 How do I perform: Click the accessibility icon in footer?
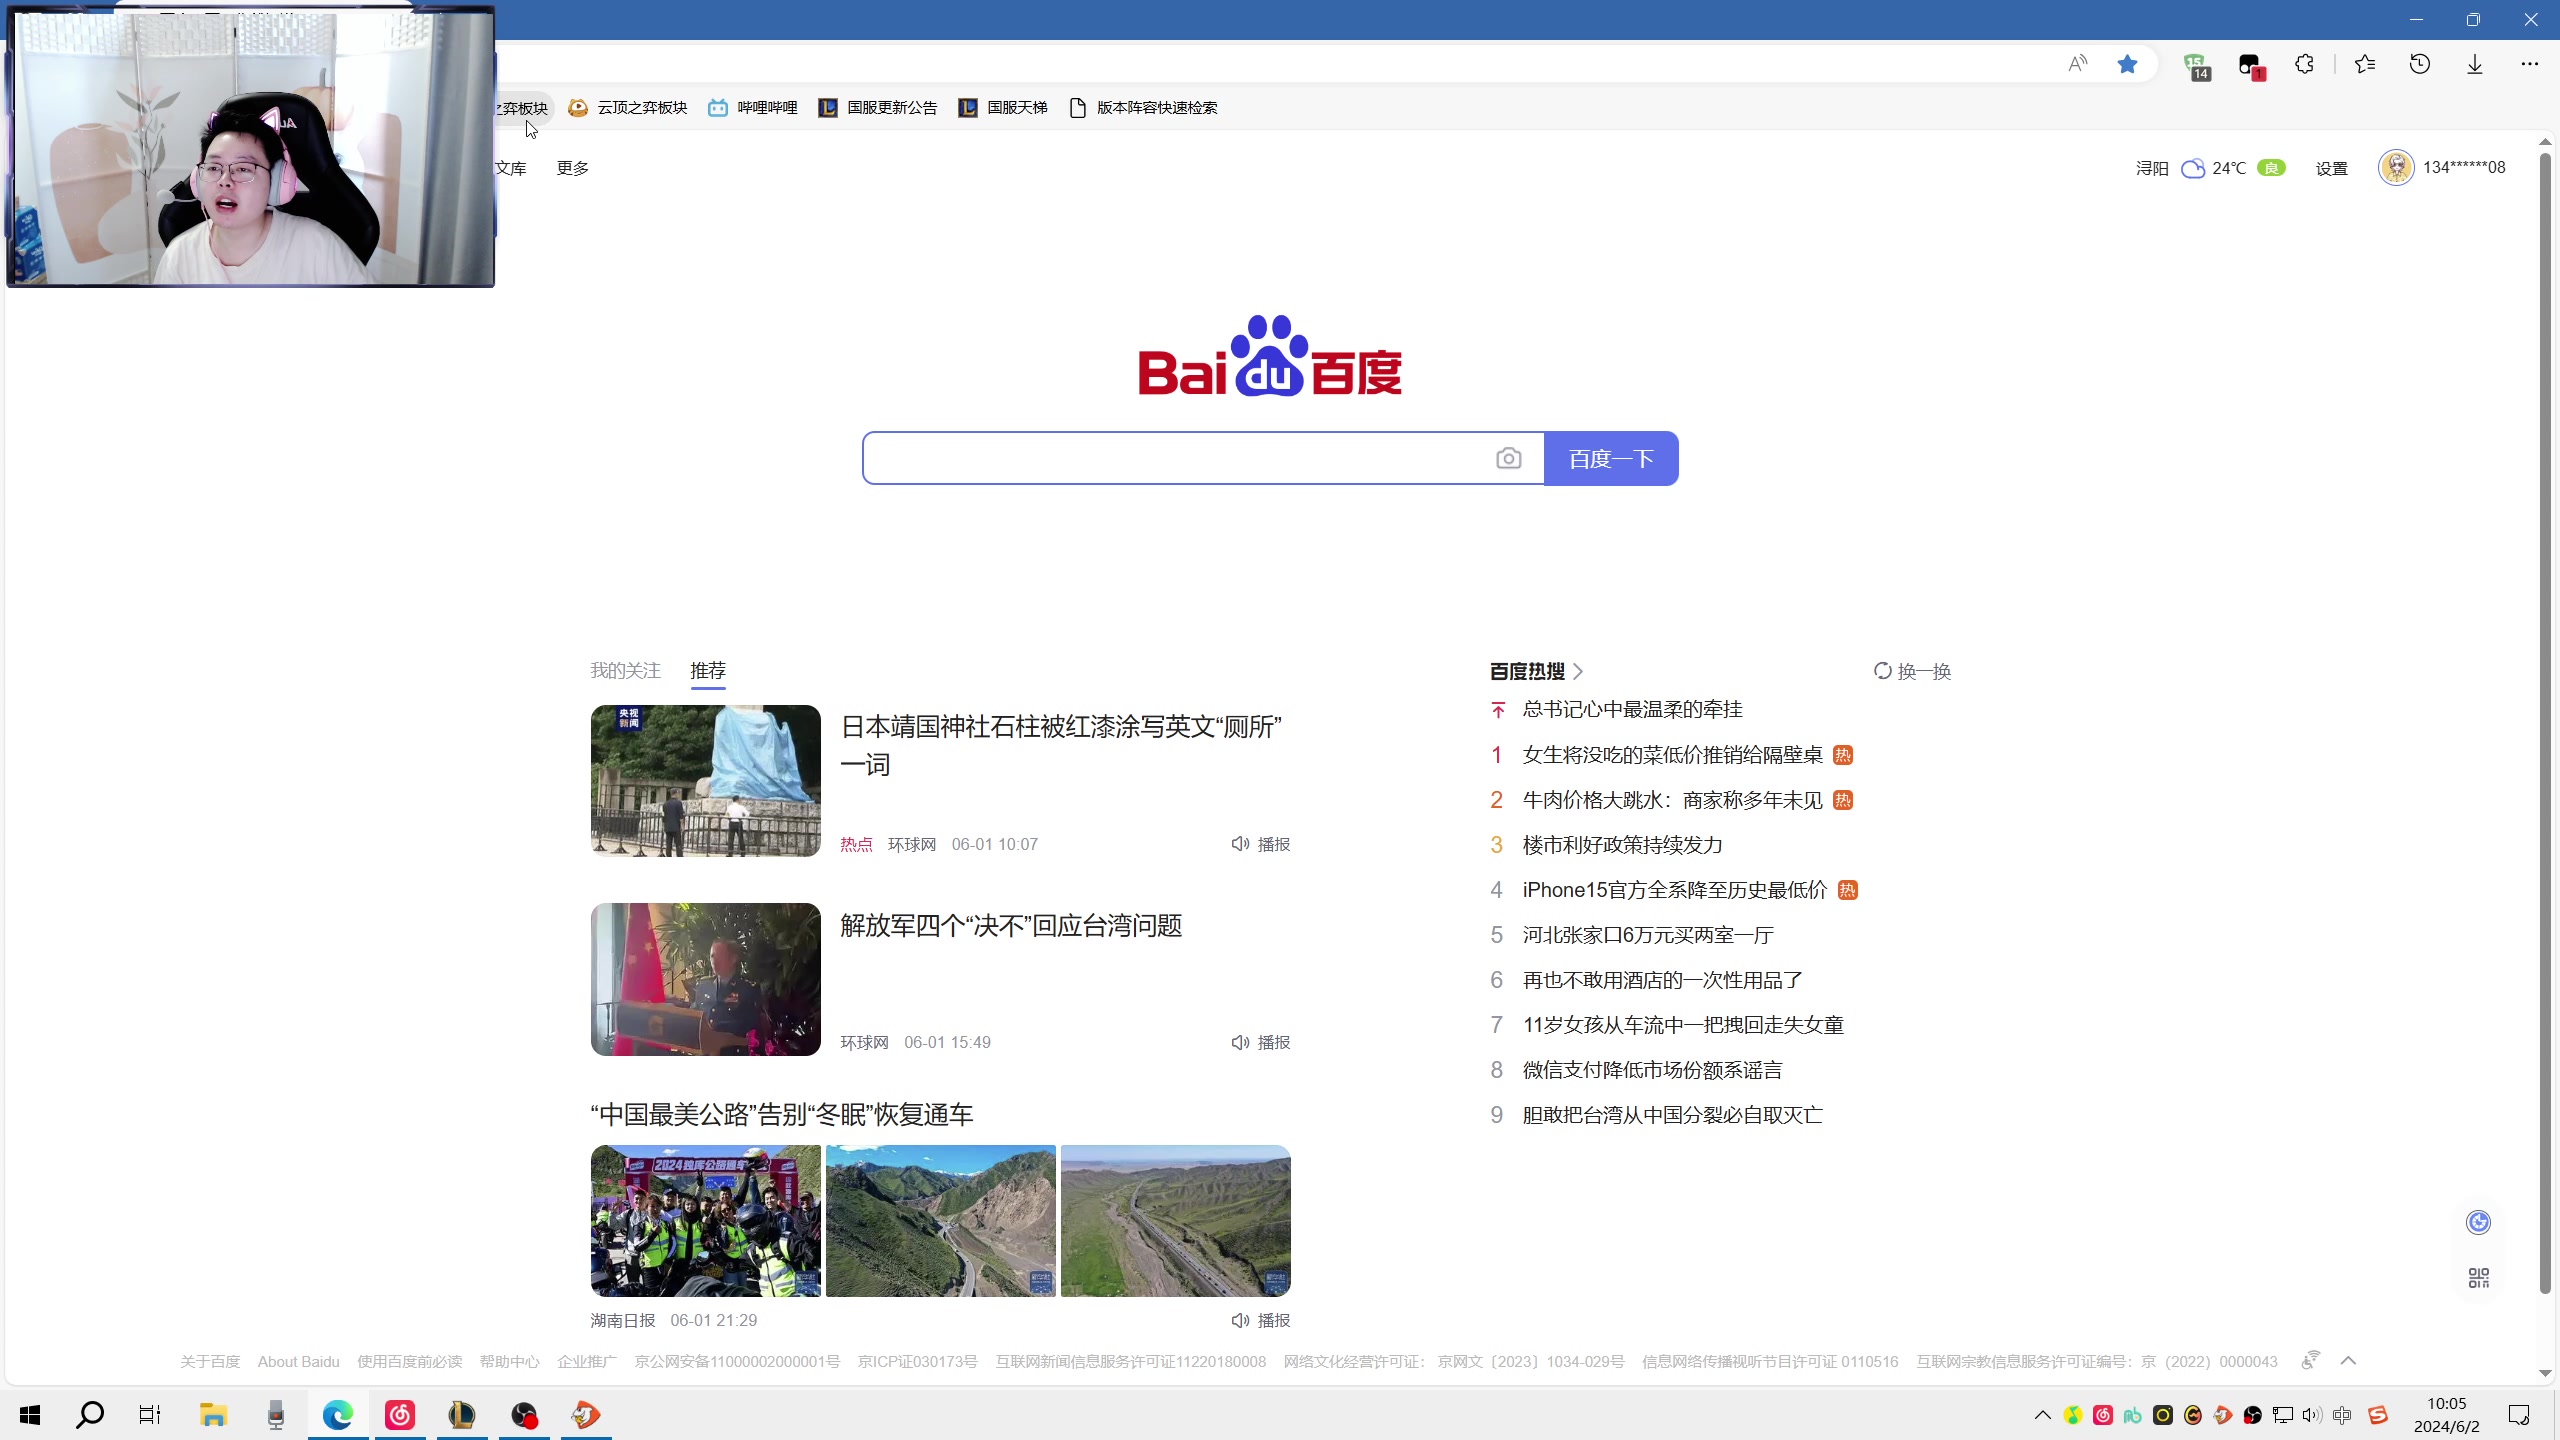2310,1361
